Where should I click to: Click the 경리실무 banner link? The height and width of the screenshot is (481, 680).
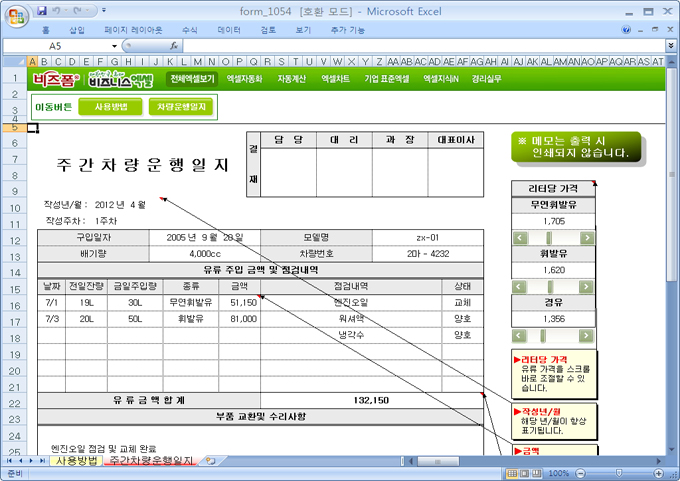click(487, 79)
